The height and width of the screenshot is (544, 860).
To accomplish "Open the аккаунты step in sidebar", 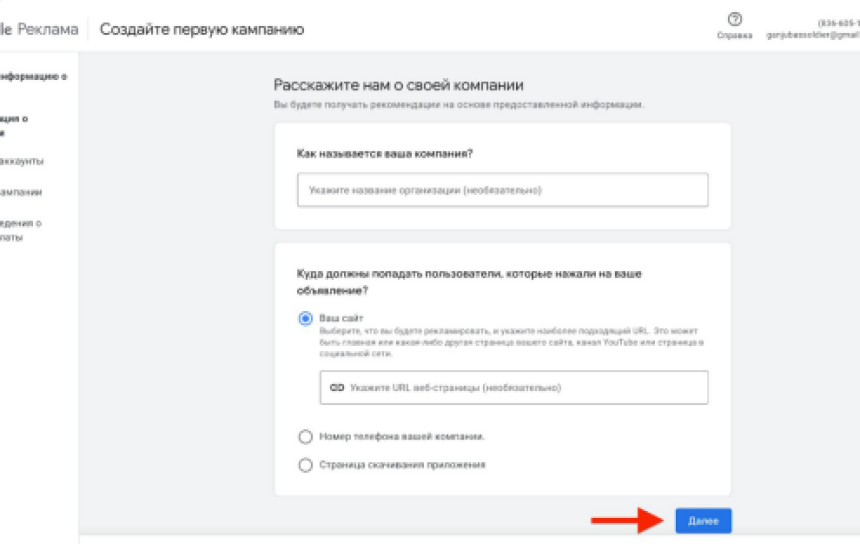I will point(21,161).
